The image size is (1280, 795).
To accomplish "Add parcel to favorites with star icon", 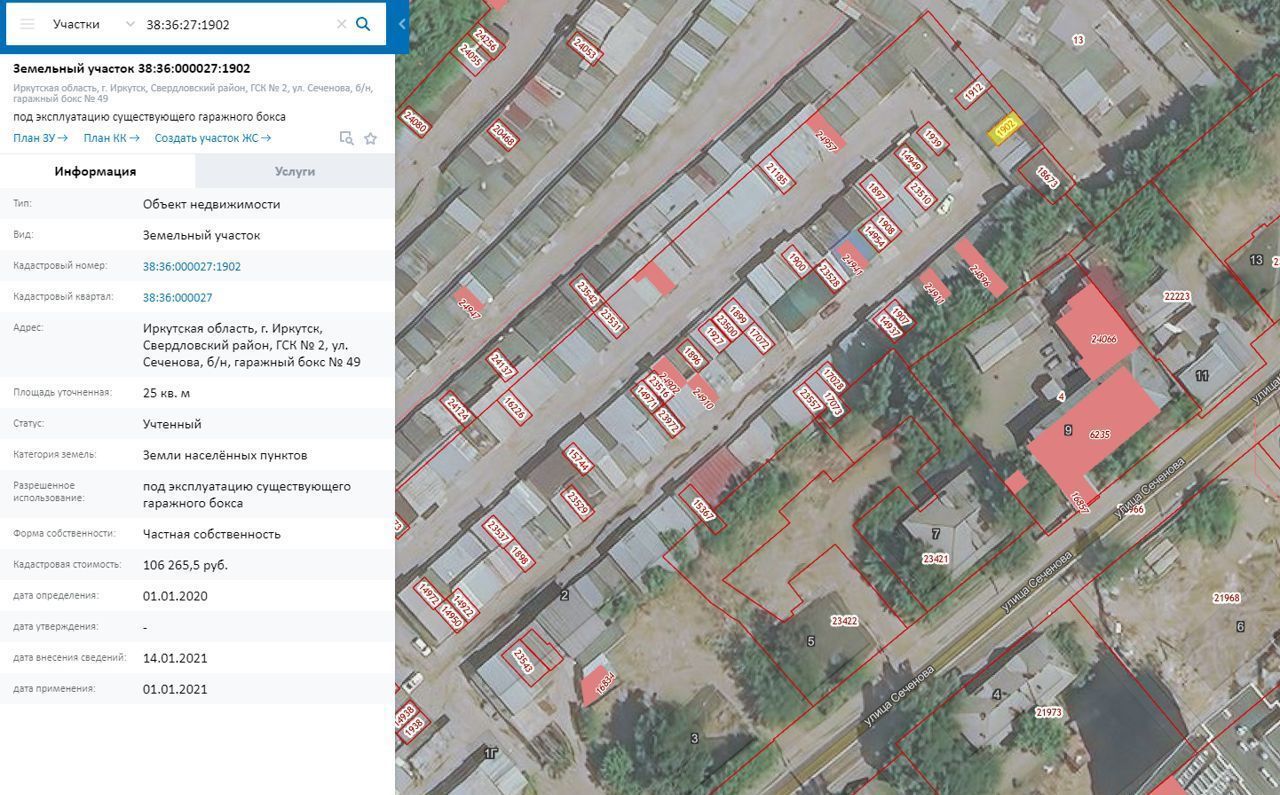I will [x=370, y=138].
